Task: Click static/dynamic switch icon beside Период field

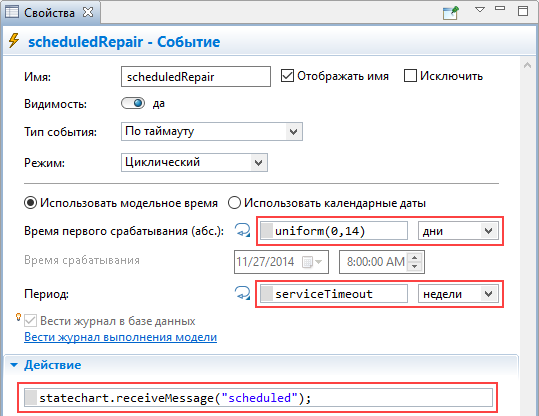Action: pyautogui.click(x=242, y=293)
